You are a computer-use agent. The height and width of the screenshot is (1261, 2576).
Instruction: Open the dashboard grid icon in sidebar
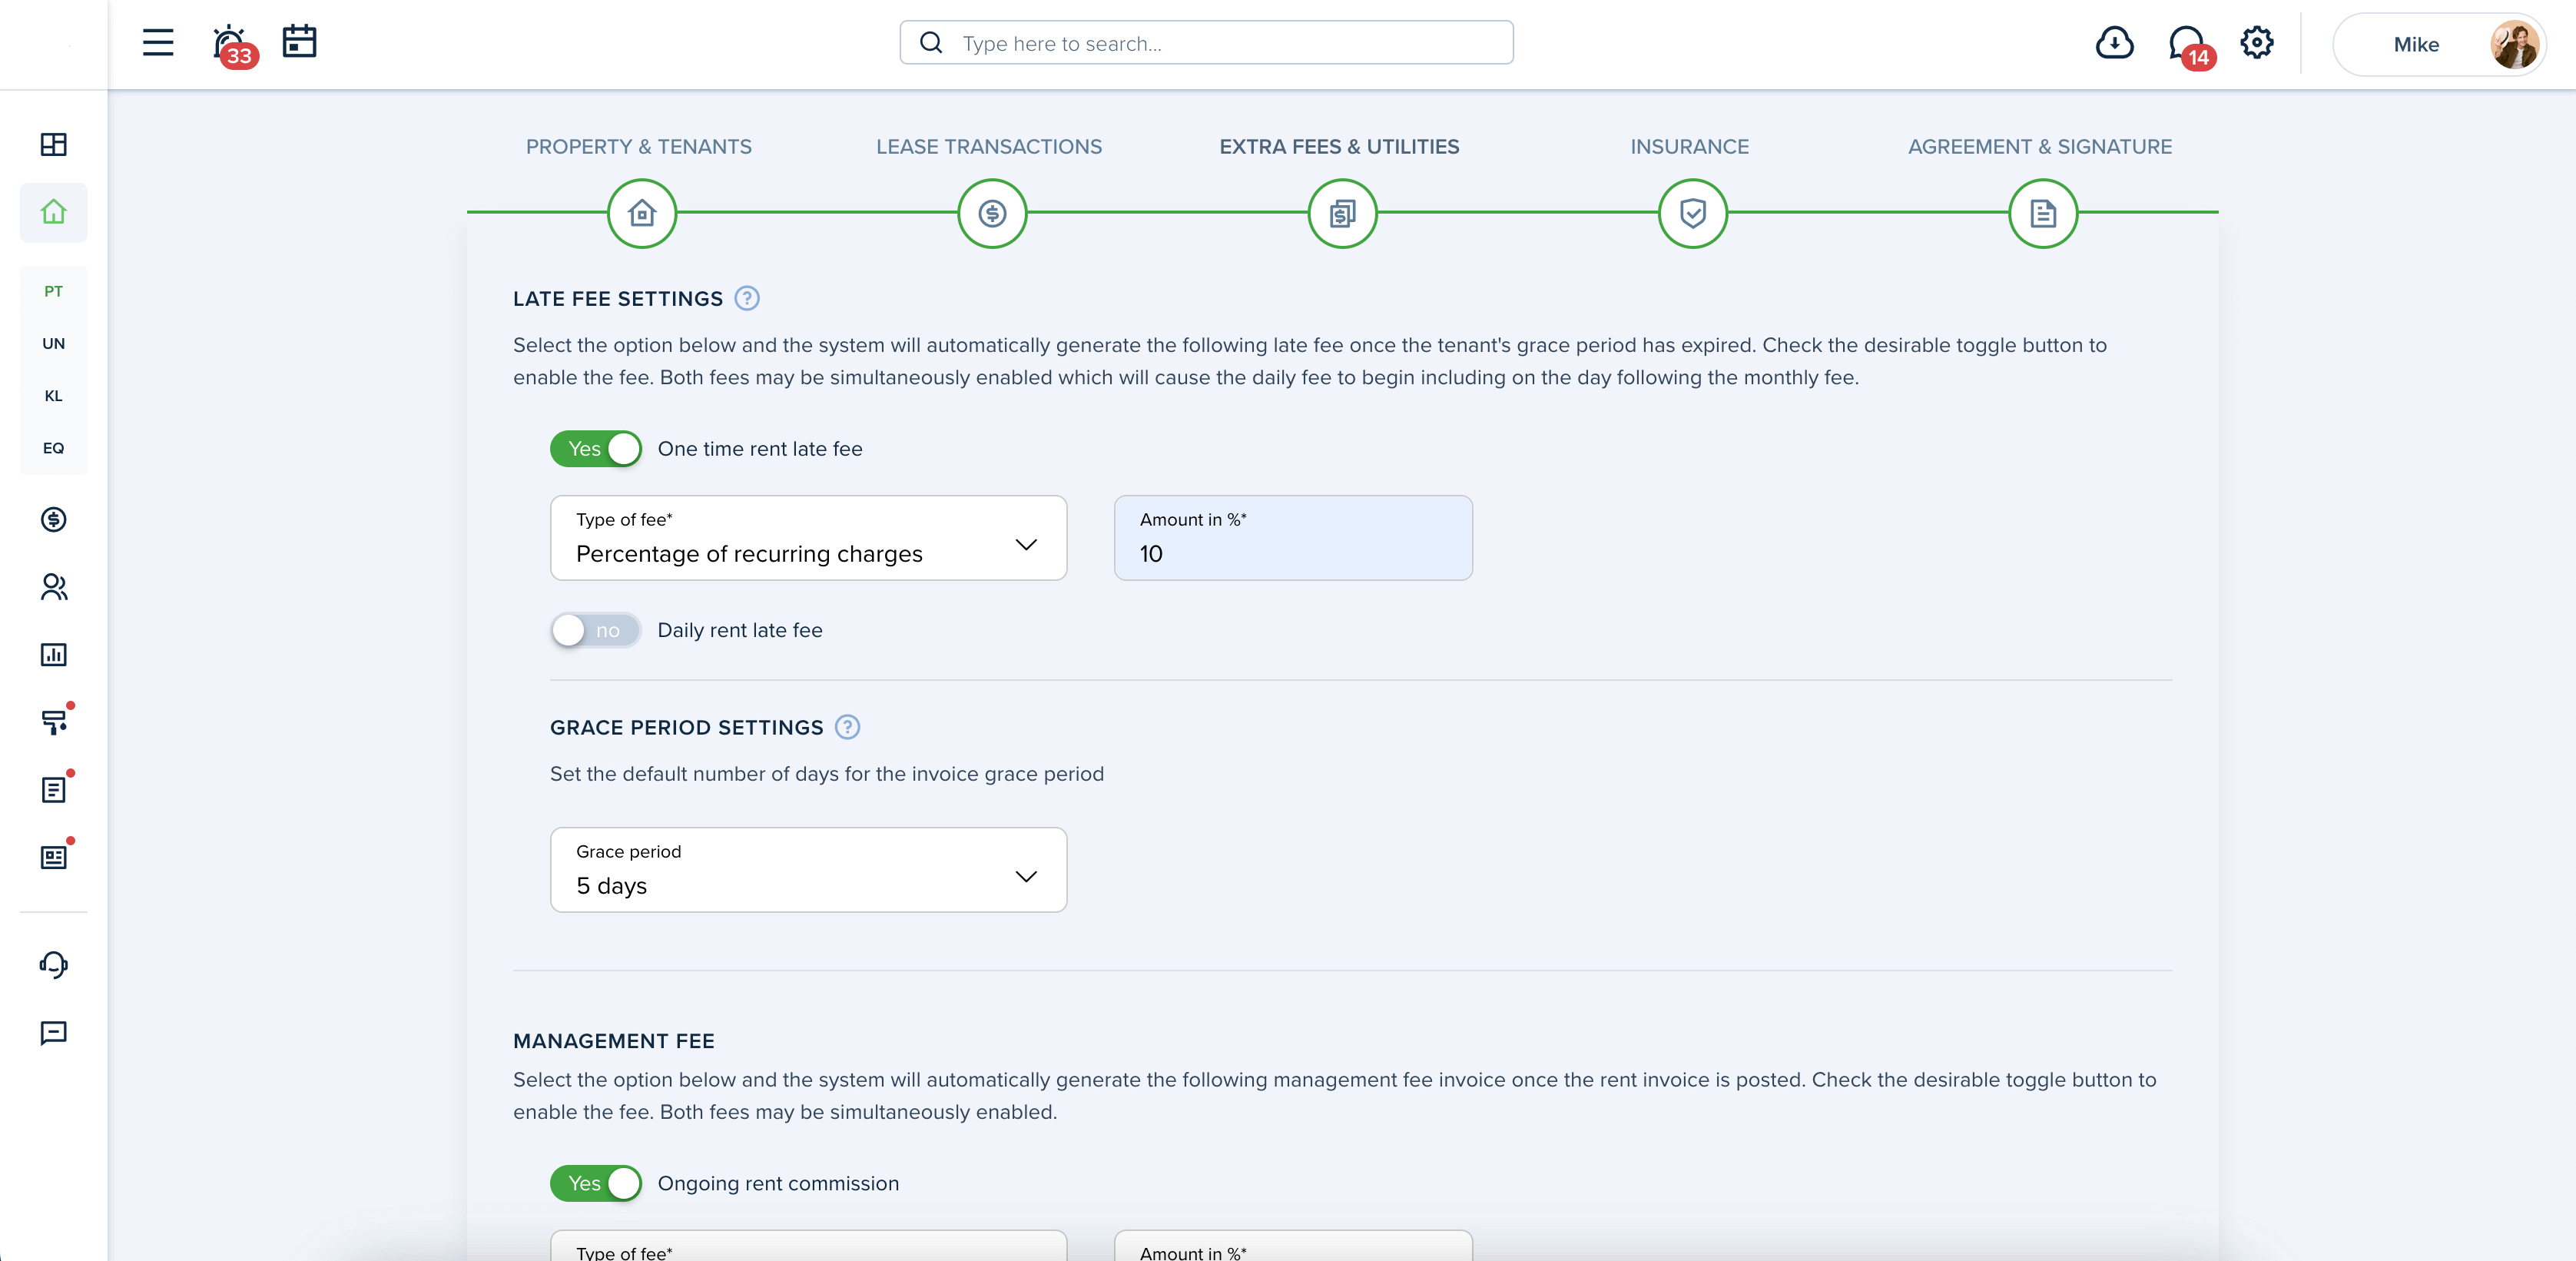pos(54,144)
